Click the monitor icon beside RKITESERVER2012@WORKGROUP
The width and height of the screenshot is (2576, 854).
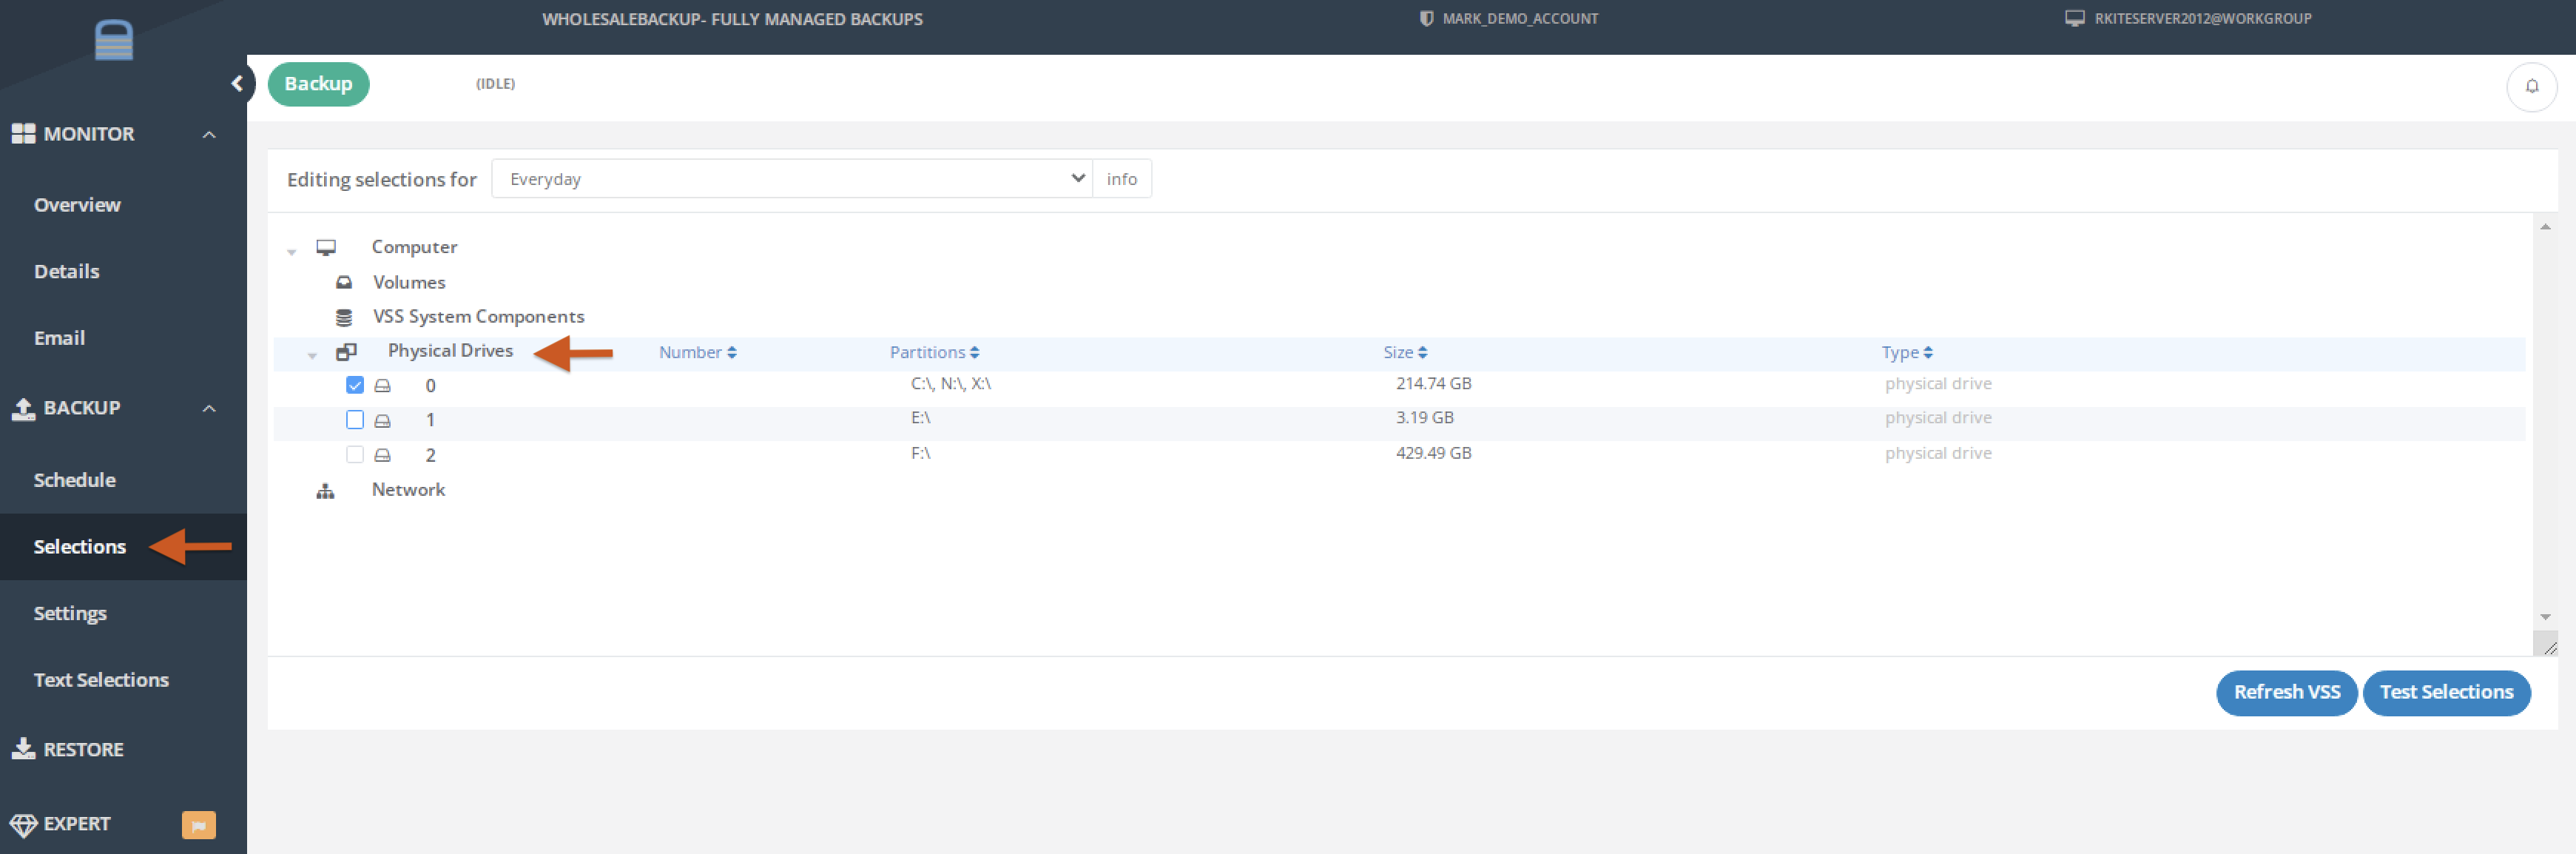click(x=2075, y=18)
